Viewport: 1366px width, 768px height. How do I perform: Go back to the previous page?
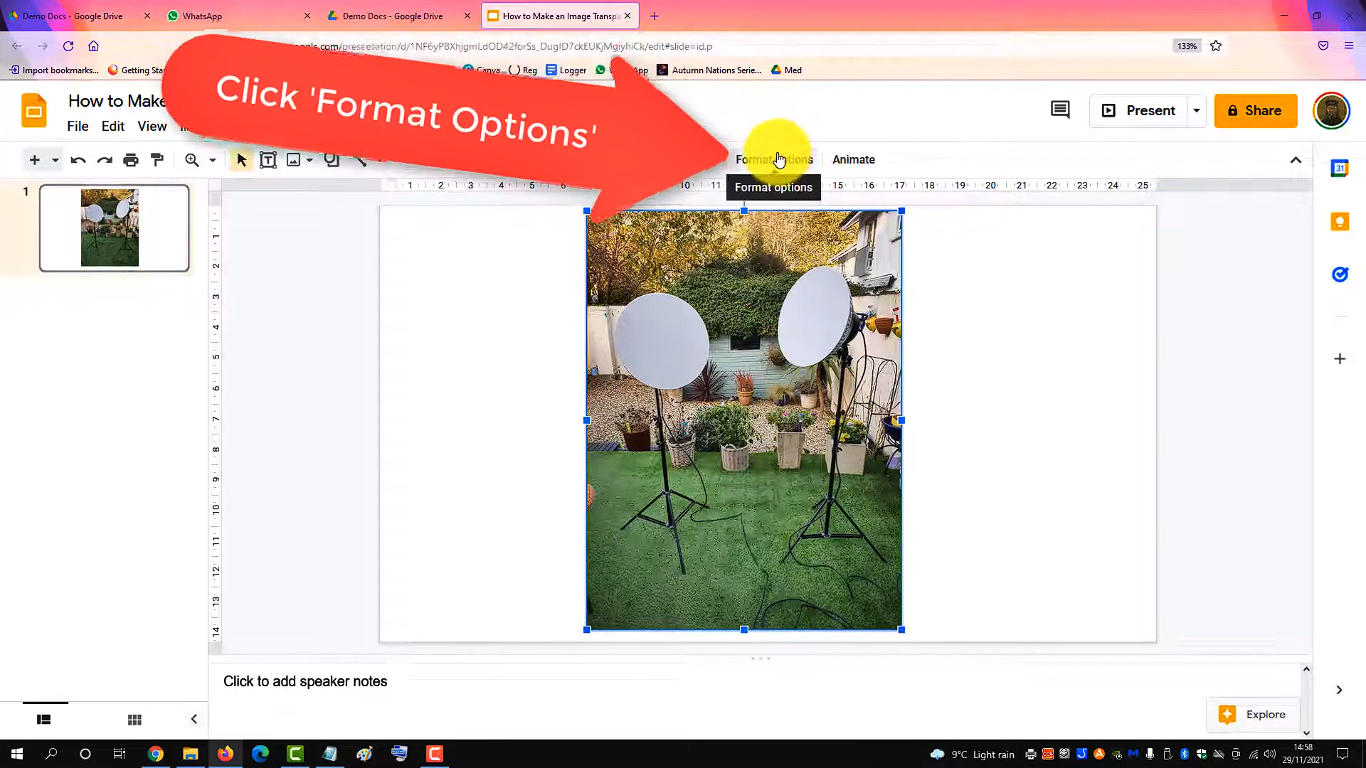point(16,46)
